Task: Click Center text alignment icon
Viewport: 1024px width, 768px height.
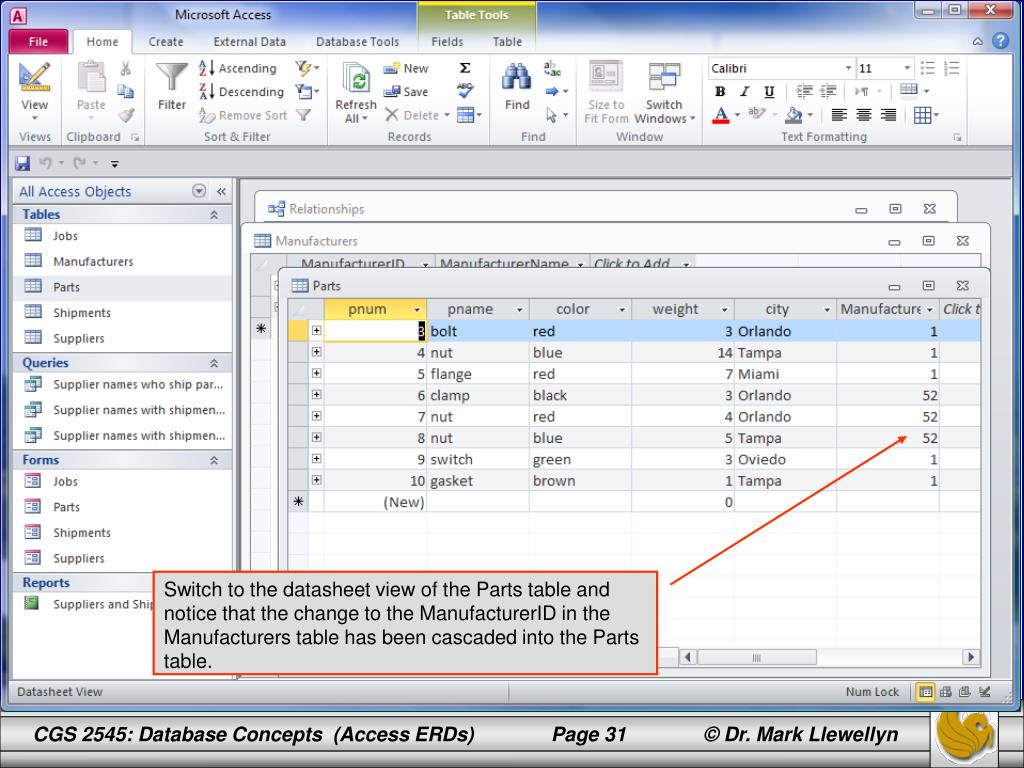Action: click(x=863, y=116)
